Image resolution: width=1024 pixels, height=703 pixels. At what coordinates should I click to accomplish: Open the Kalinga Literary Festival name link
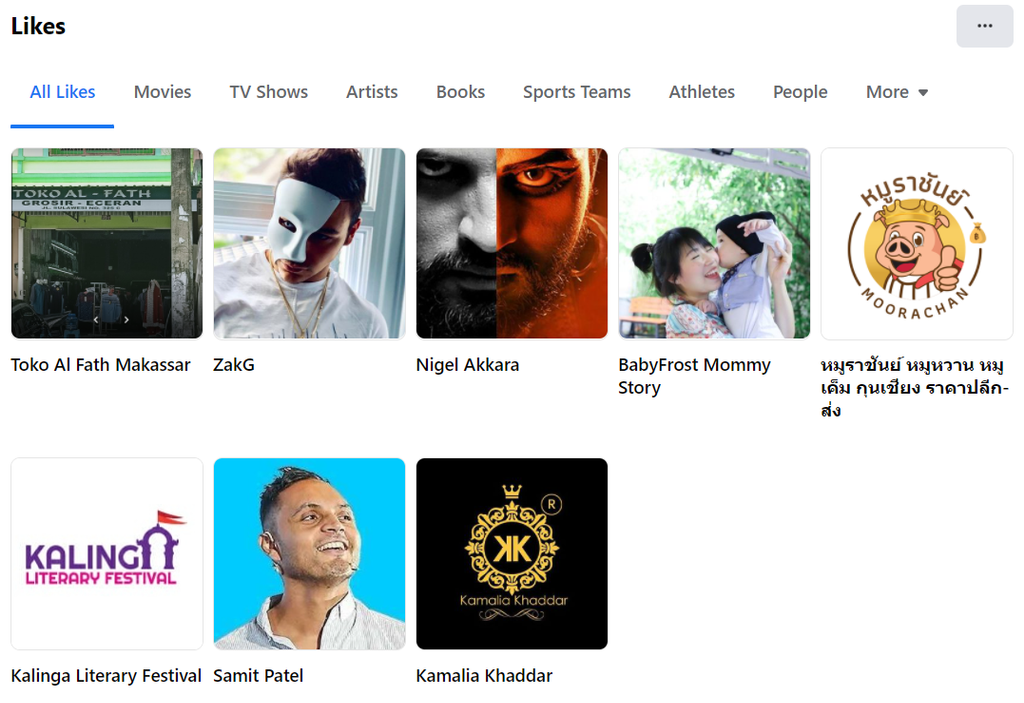(x=106, y=676)
